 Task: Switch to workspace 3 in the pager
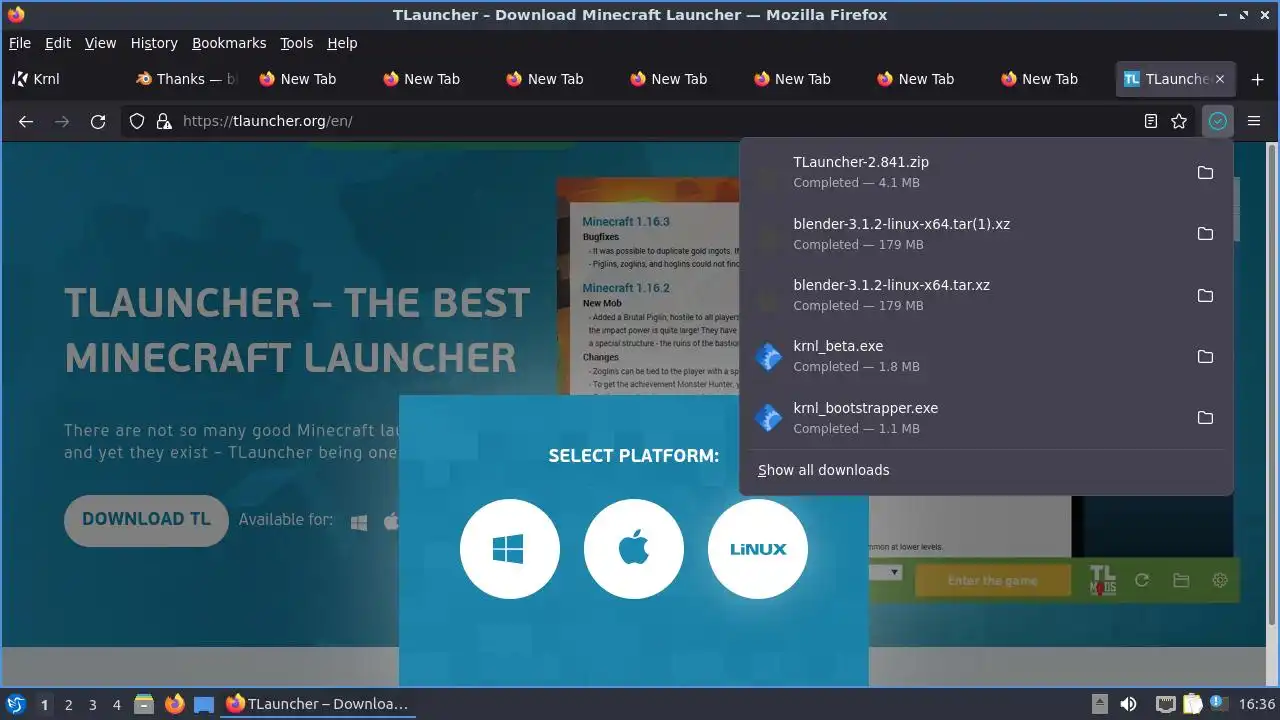point(92,704)
